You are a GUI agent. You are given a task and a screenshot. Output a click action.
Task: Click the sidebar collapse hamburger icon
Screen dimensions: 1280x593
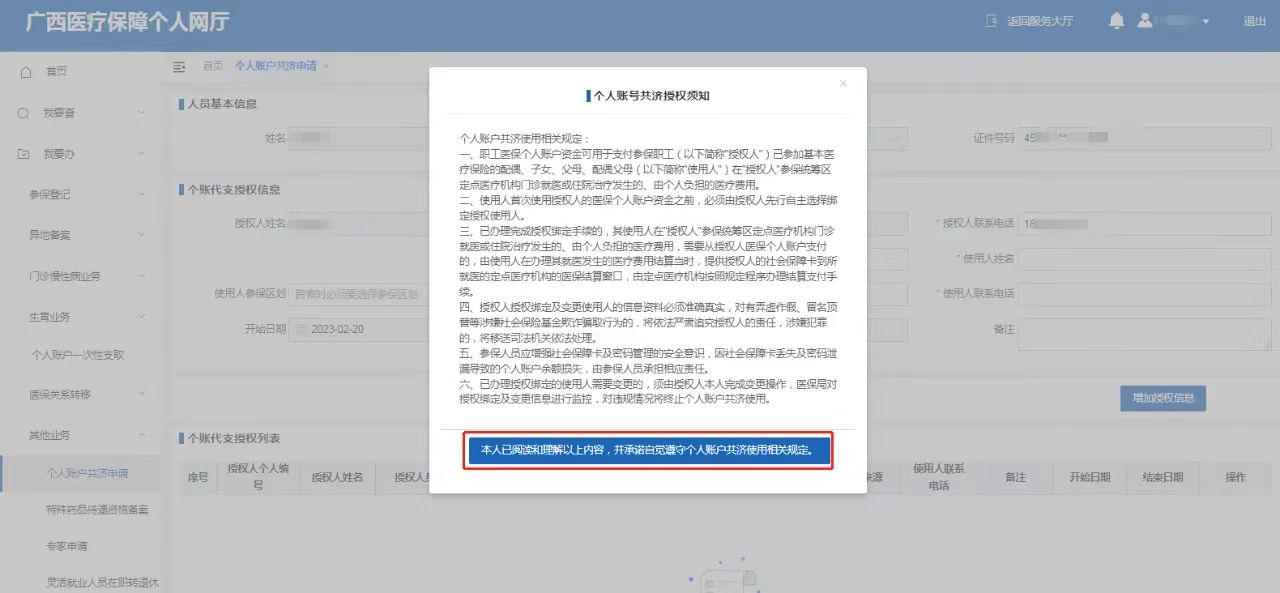pyautogui.click(x=180, y=66)
